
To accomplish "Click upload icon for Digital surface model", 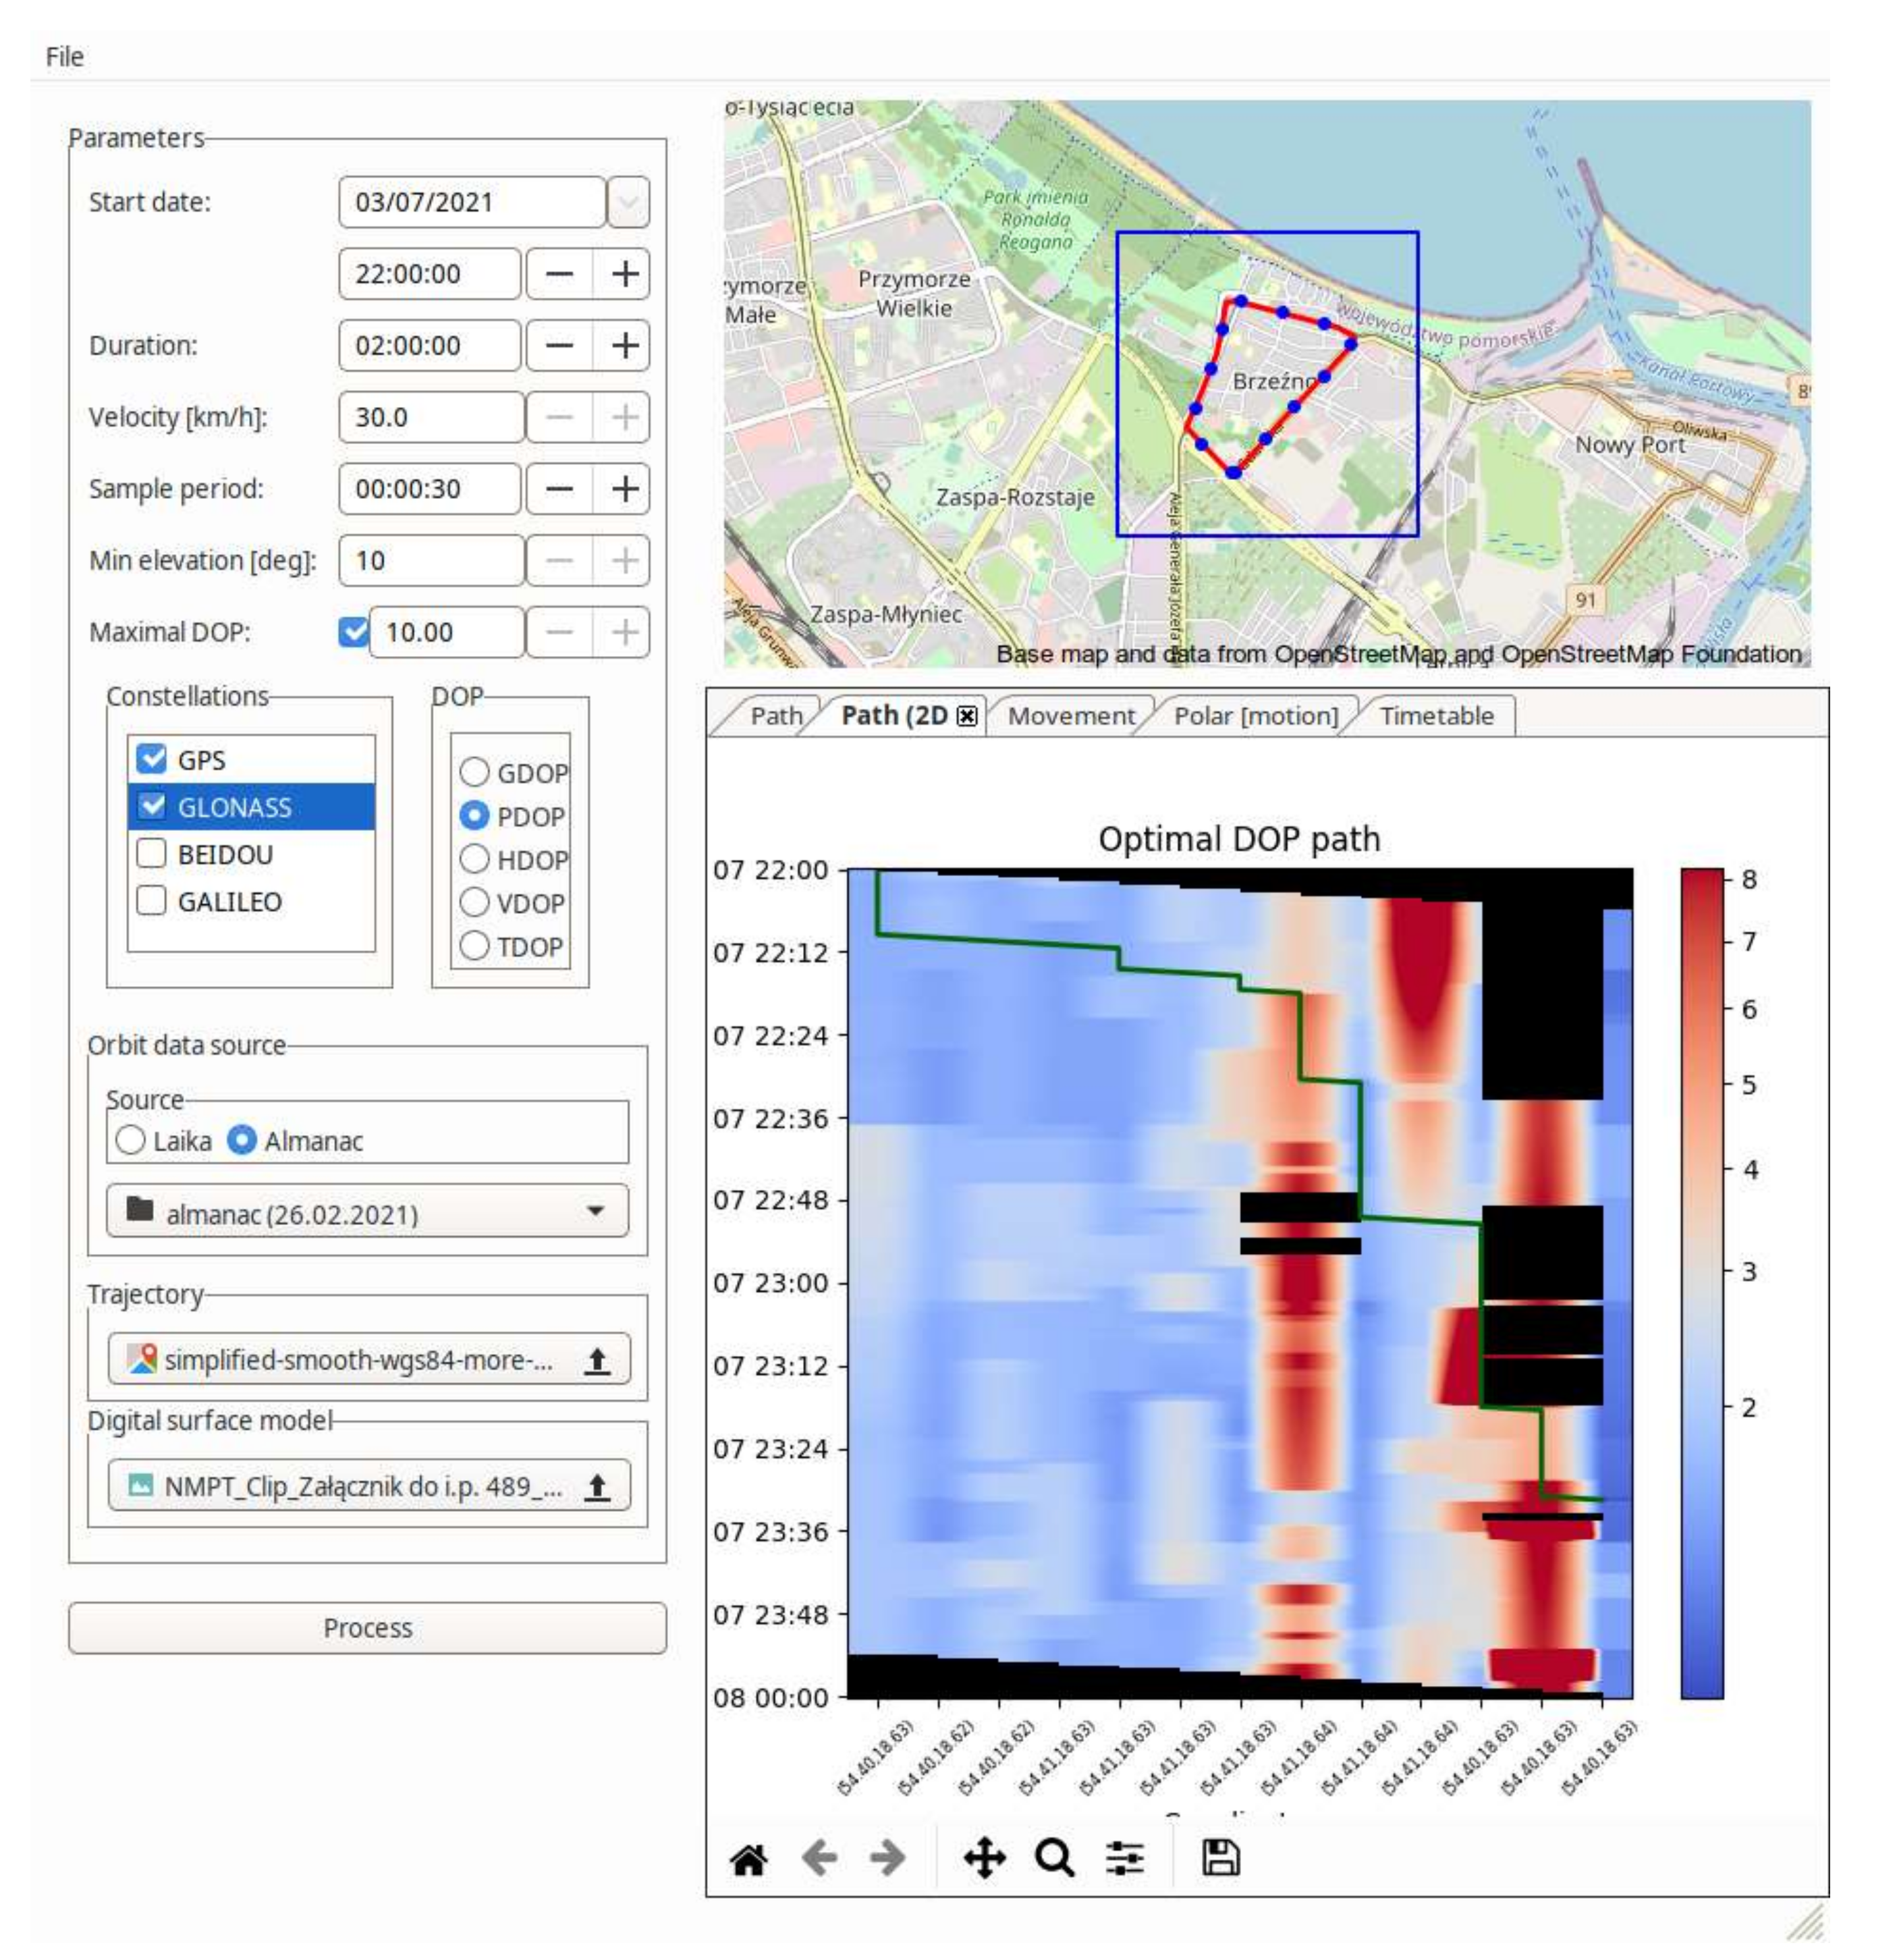I will (597, 1487).
